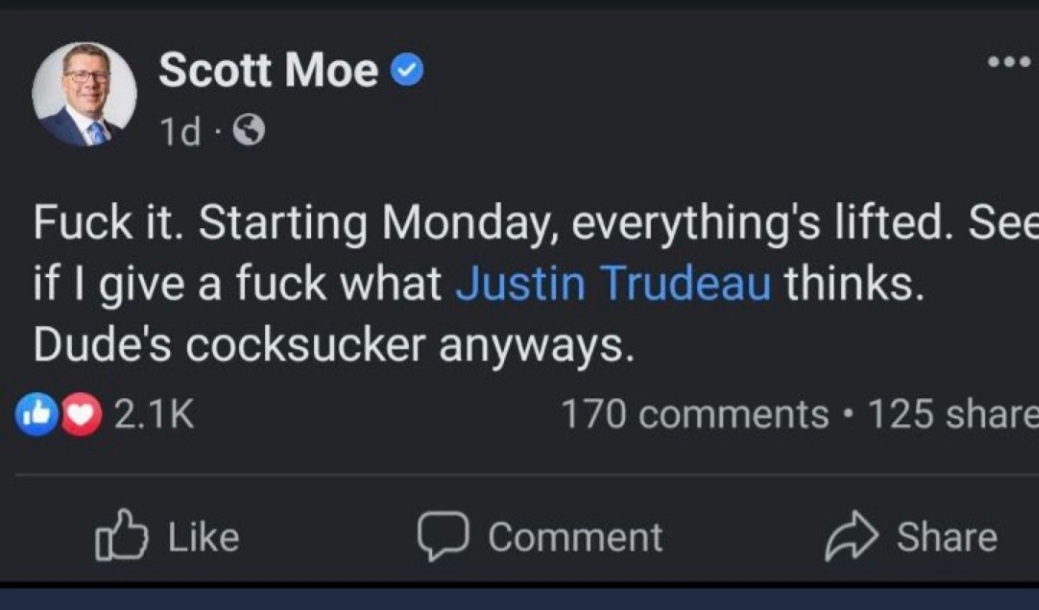Follow the Justin Trudeau mention link

point(613,285)
